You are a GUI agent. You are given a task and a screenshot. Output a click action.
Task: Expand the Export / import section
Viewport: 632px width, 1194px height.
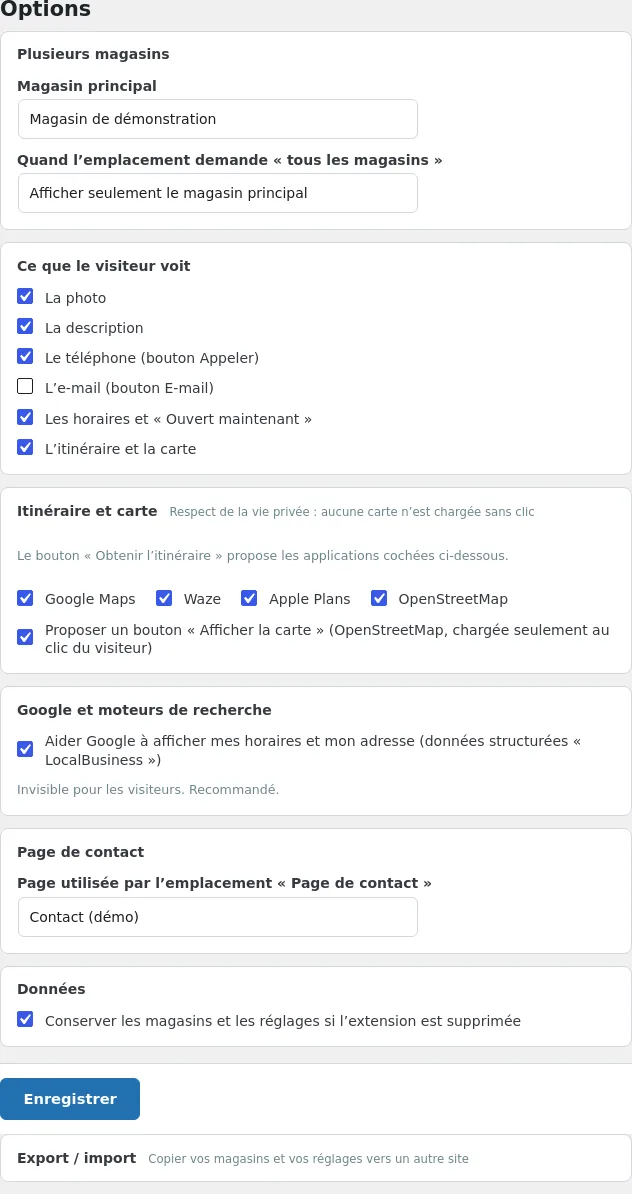pos(316,1158)
